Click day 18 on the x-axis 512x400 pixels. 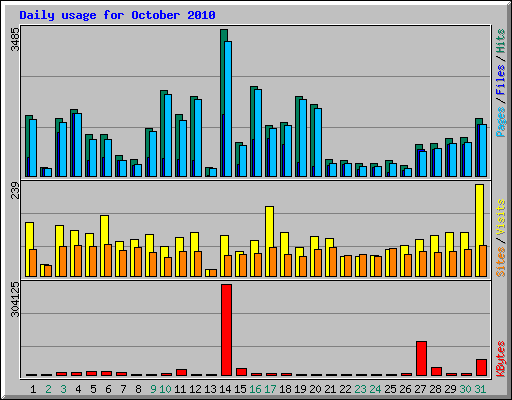coord(285,389)
